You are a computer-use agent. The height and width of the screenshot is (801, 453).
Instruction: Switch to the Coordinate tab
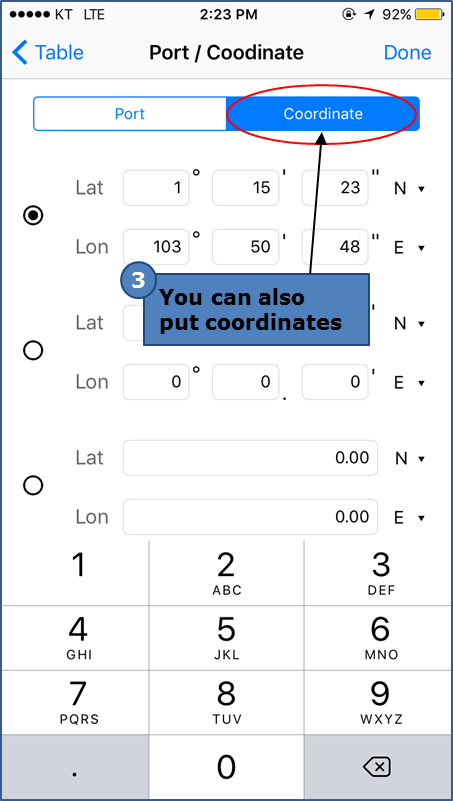323,113
